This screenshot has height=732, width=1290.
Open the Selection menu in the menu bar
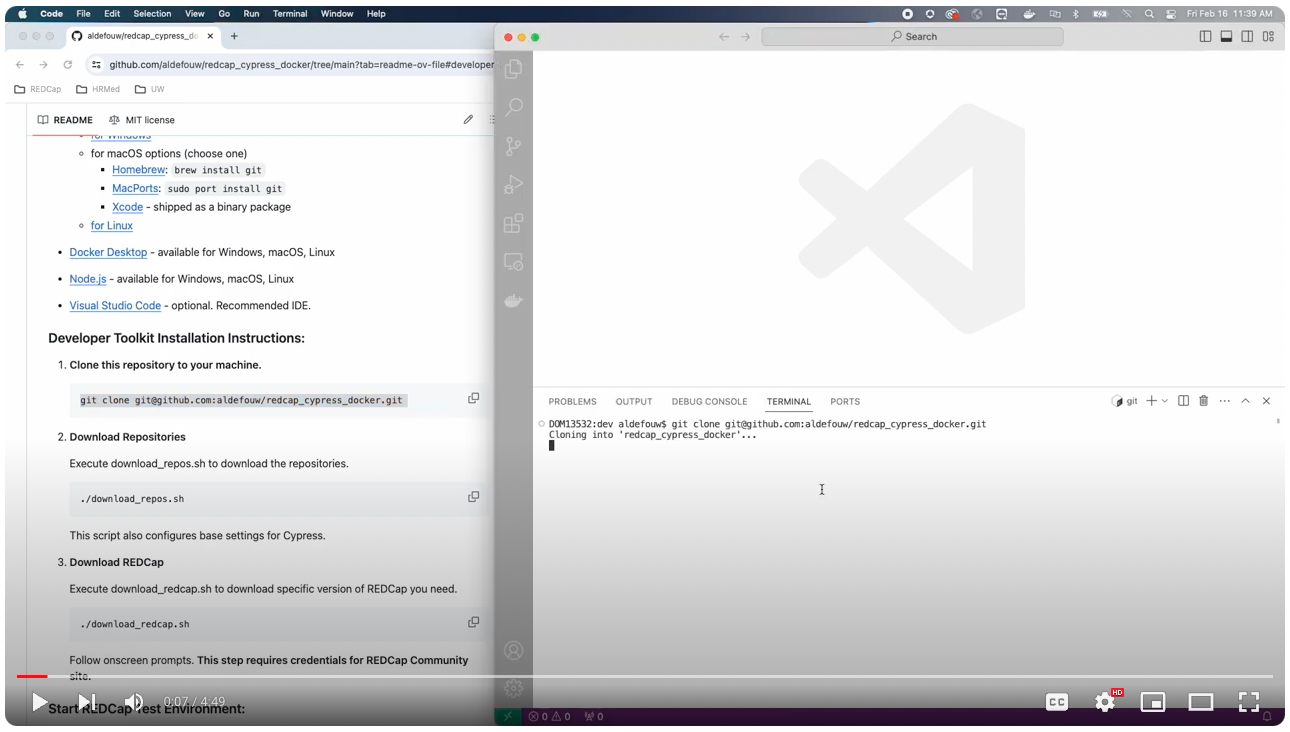152,14
